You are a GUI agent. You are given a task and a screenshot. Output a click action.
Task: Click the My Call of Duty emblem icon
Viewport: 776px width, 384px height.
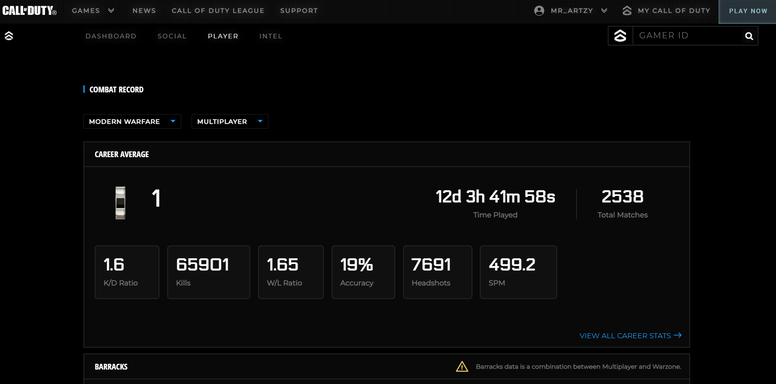tap(627, 11)
